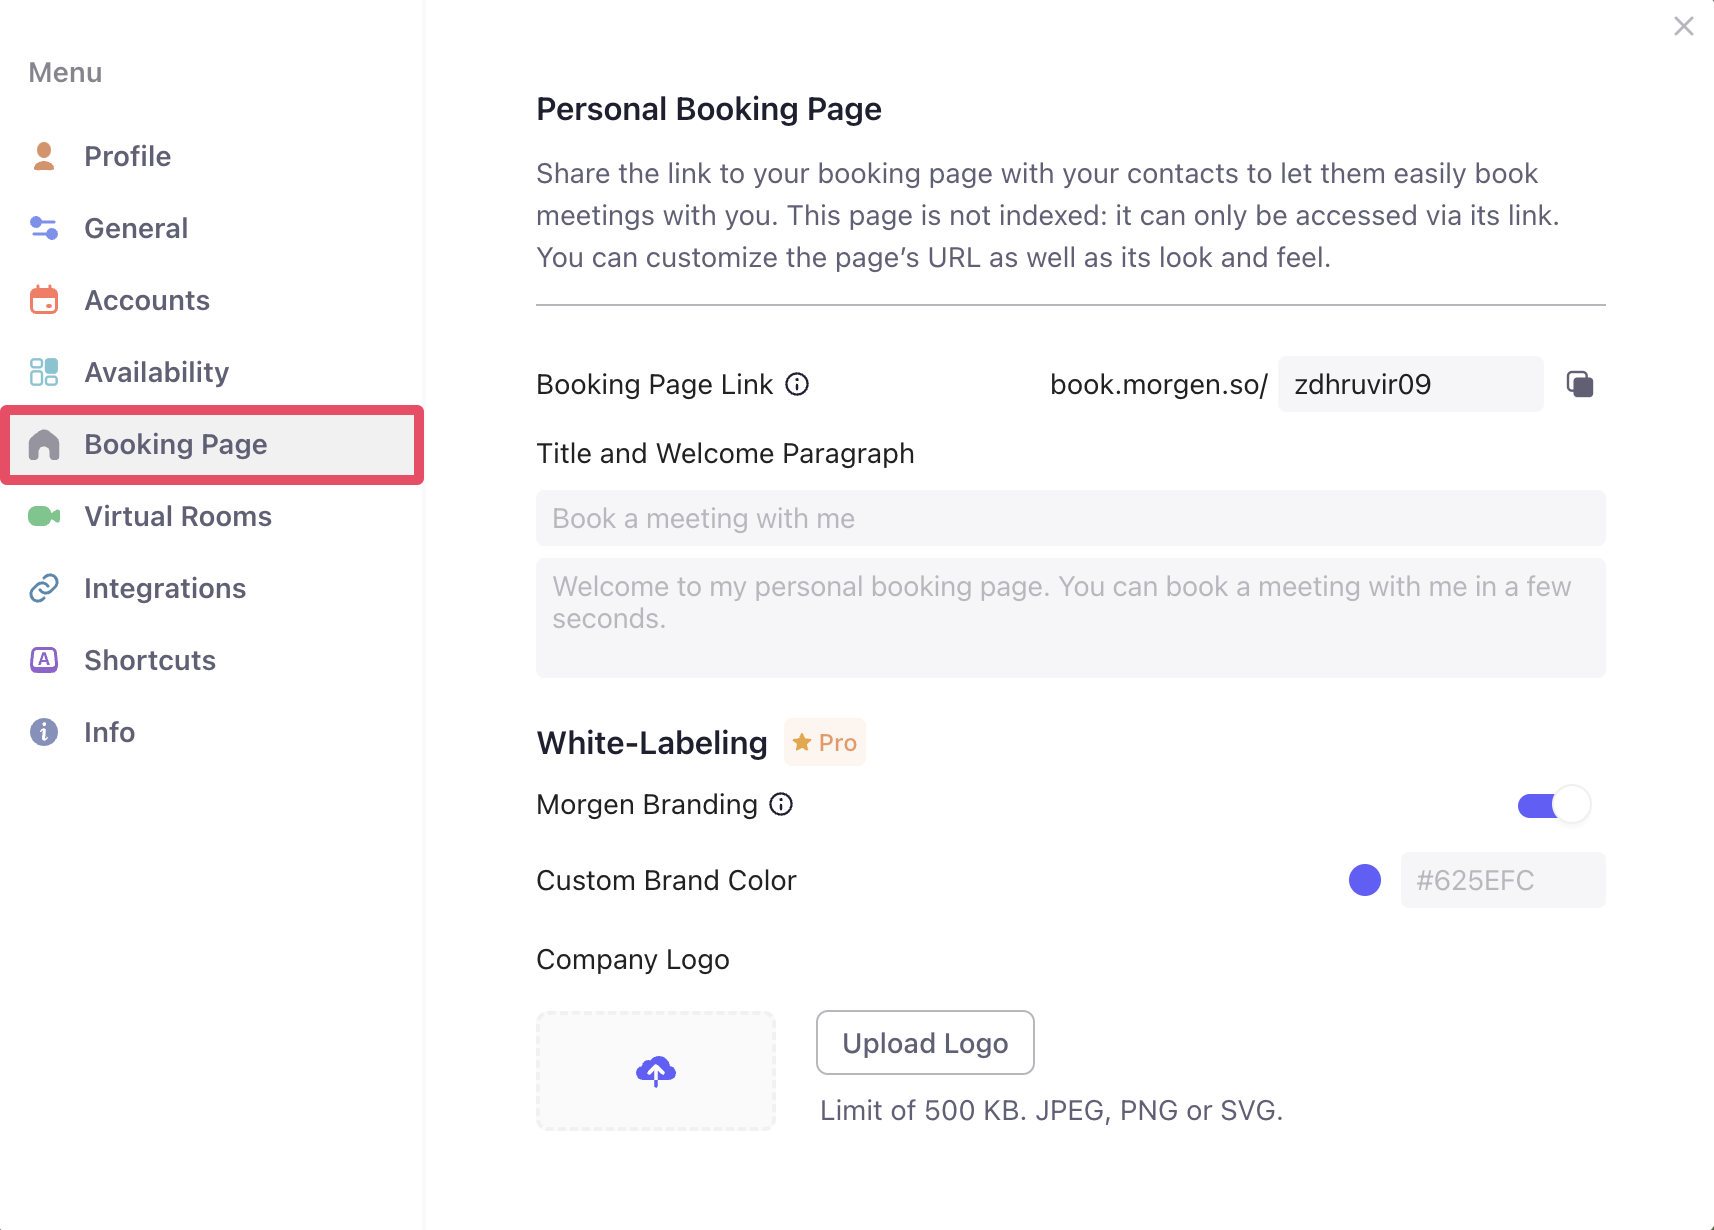Open the General settings

point(212,228)
